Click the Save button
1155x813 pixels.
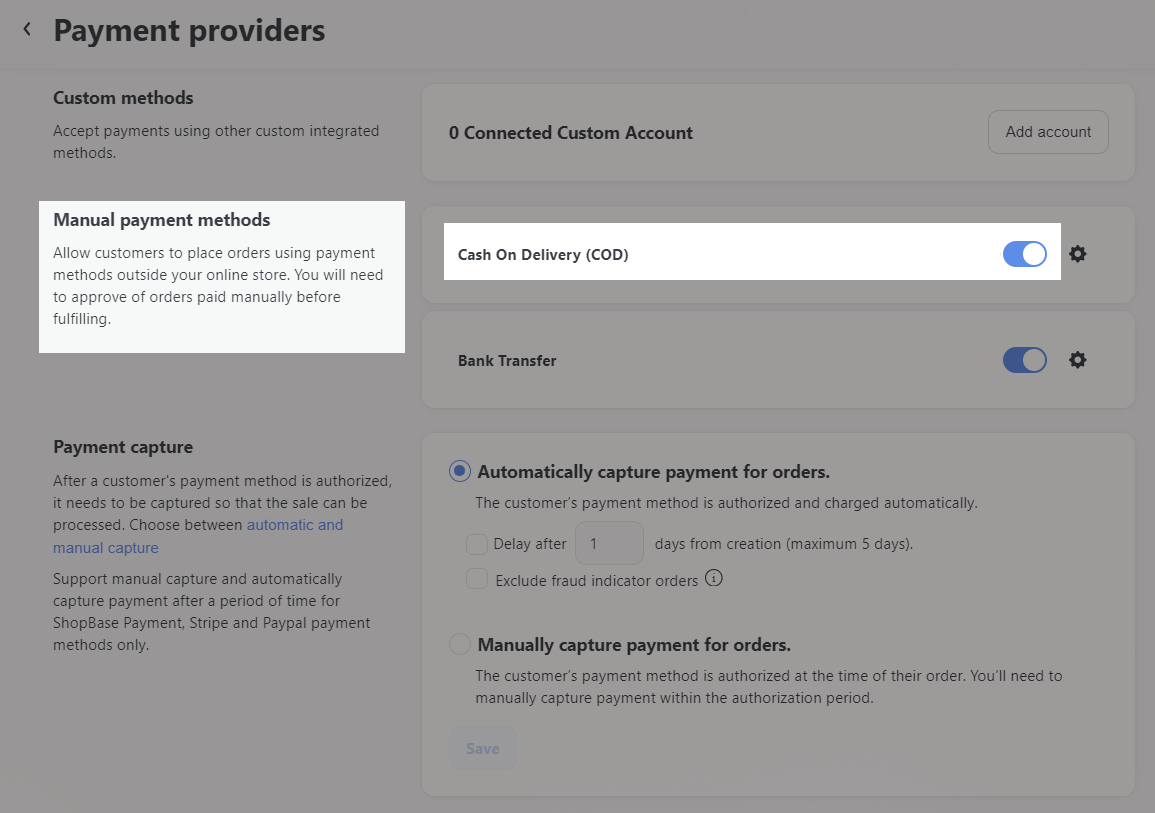483,748
